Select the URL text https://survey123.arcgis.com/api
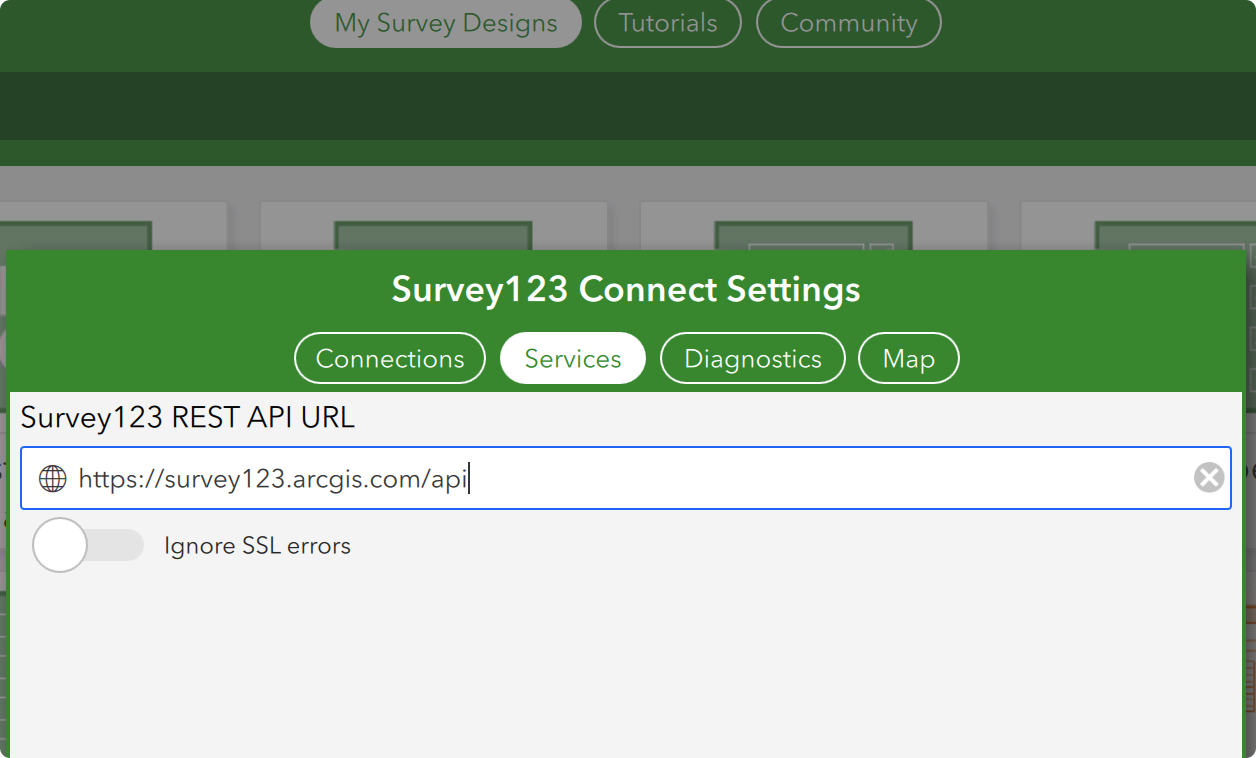This screenshot has width=1256, height=758. [275, 478]
